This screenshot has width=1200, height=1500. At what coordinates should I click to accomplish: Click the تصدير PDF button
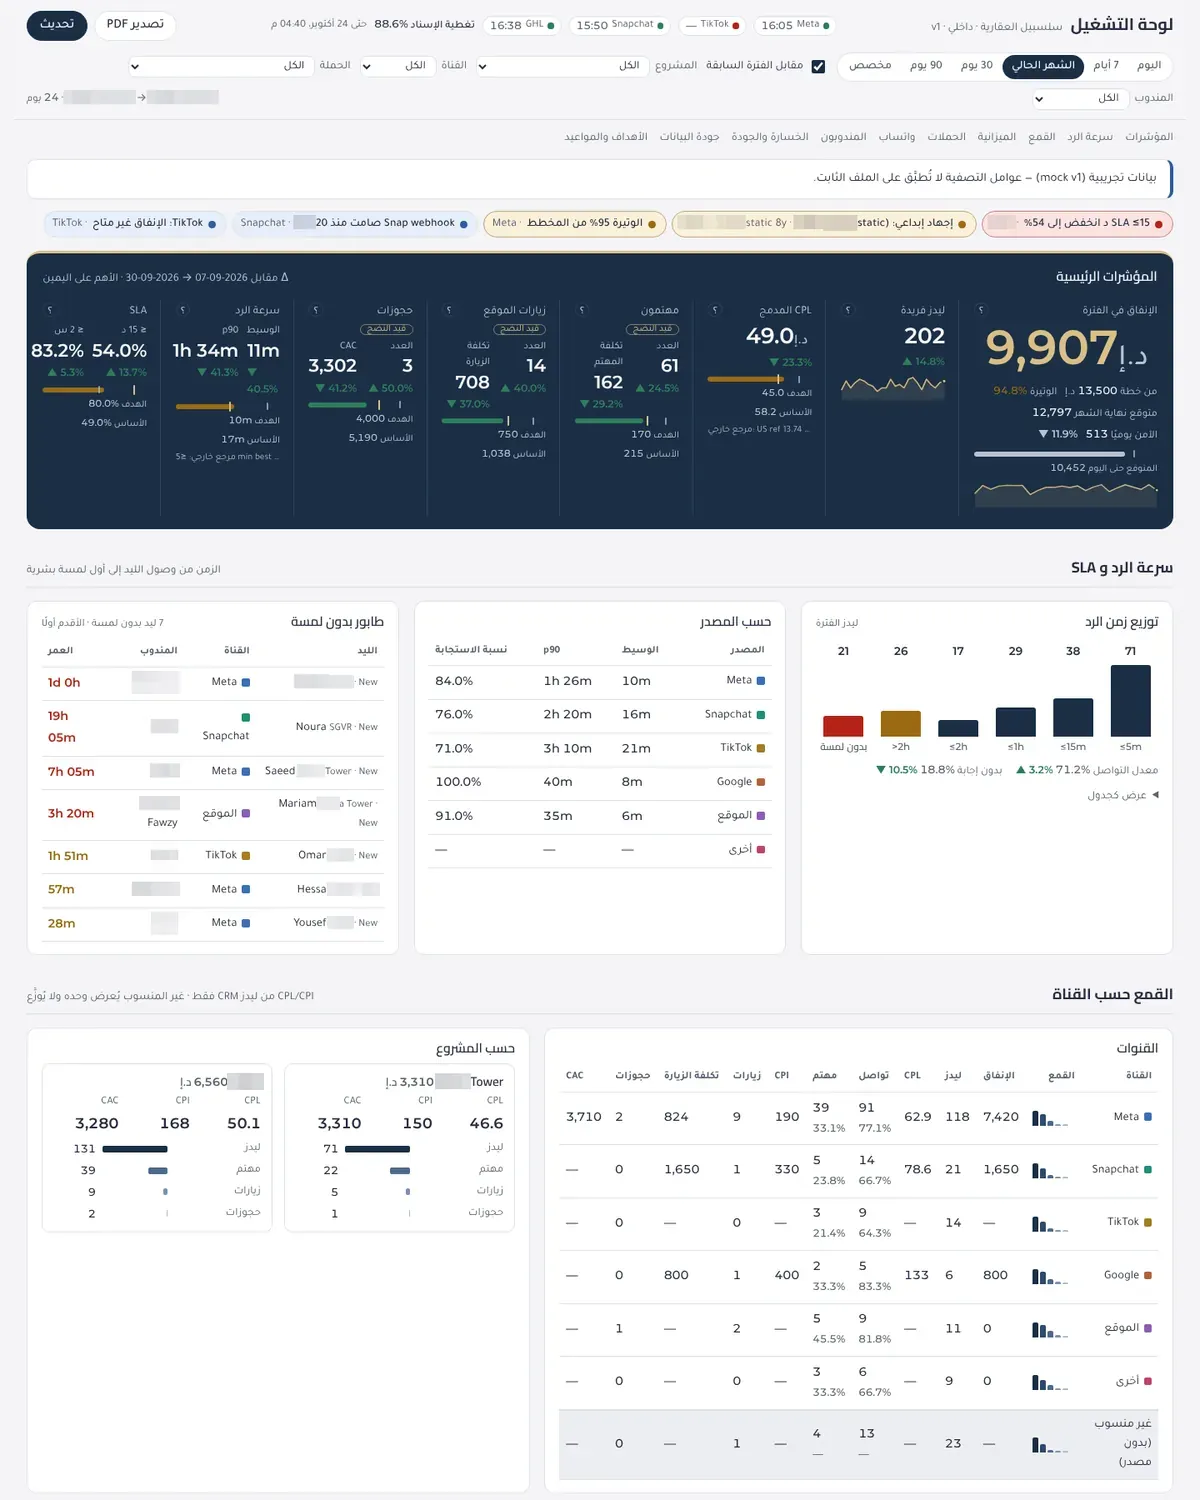(x=135, y=25)
